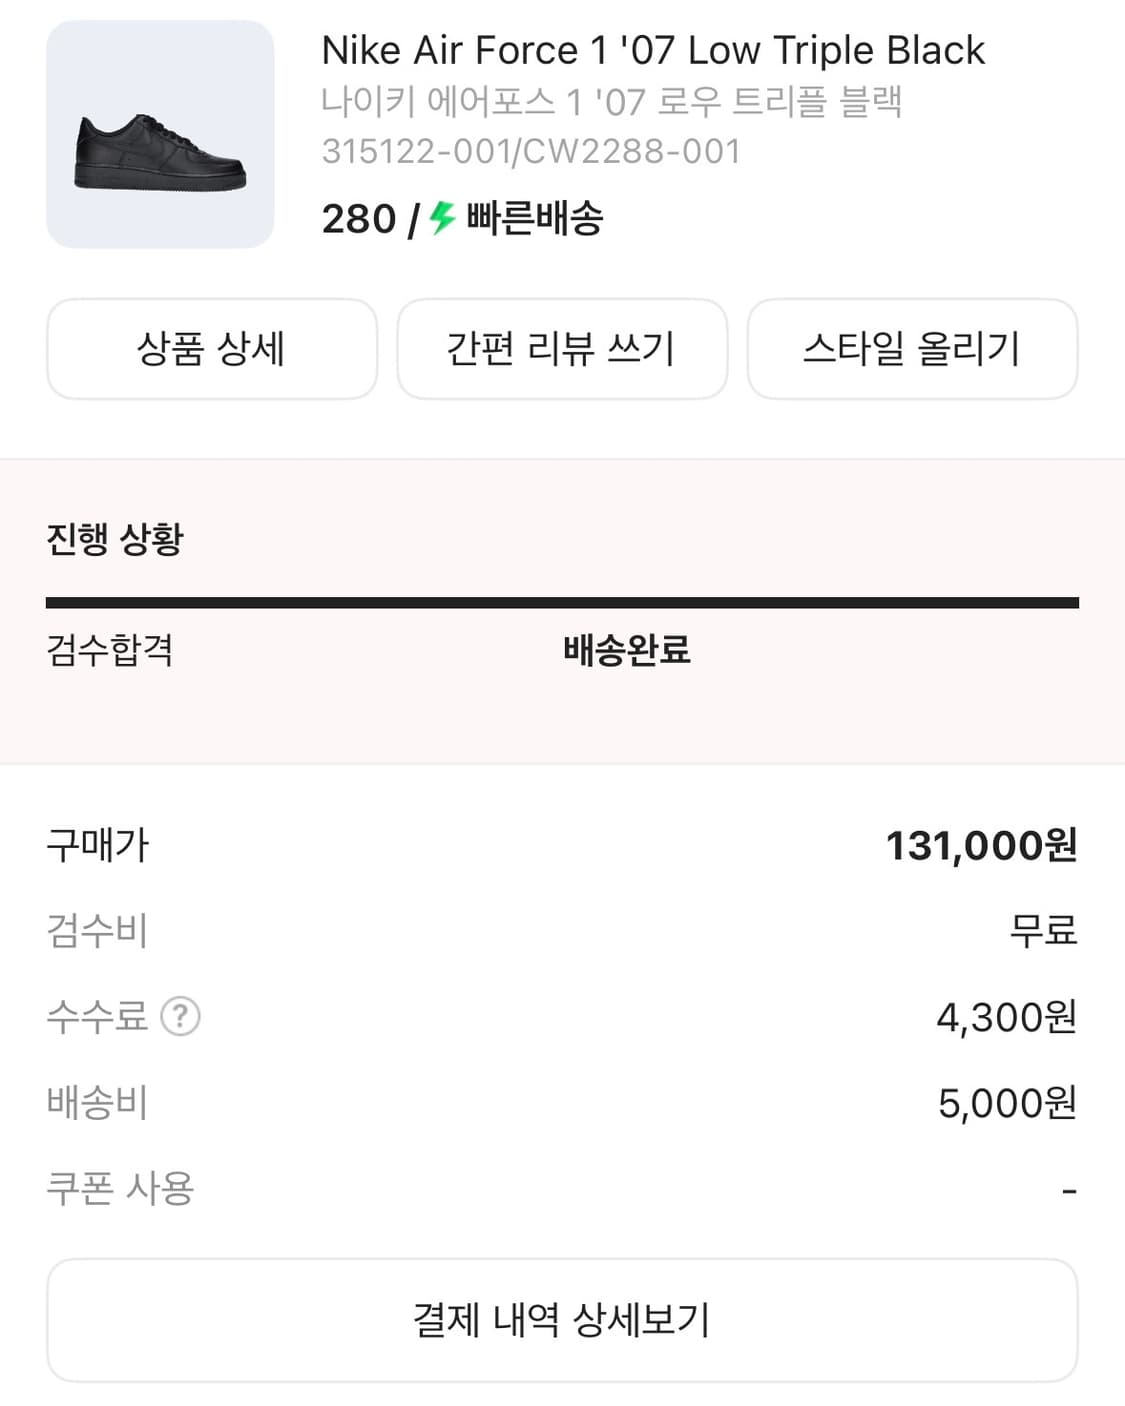This screenshot has height=1406, width=1125.
Task: Select the 쿠폰 사용 row label
Action: [x=120, y=1188]
